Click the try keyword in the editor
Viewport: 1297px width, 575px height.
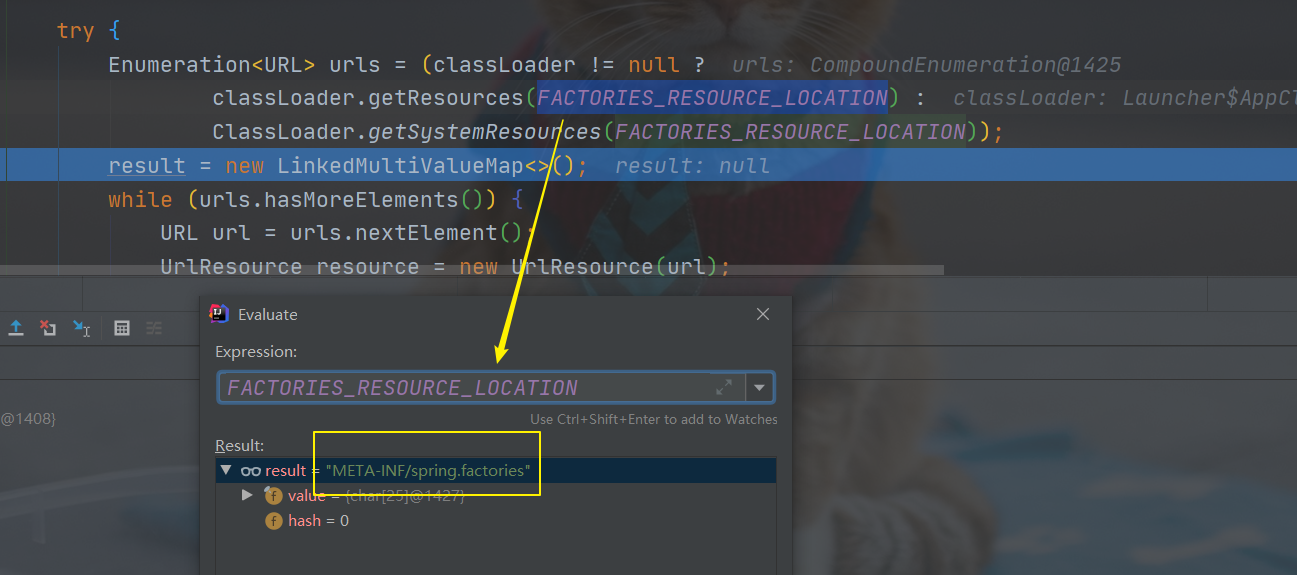(75, 31)
